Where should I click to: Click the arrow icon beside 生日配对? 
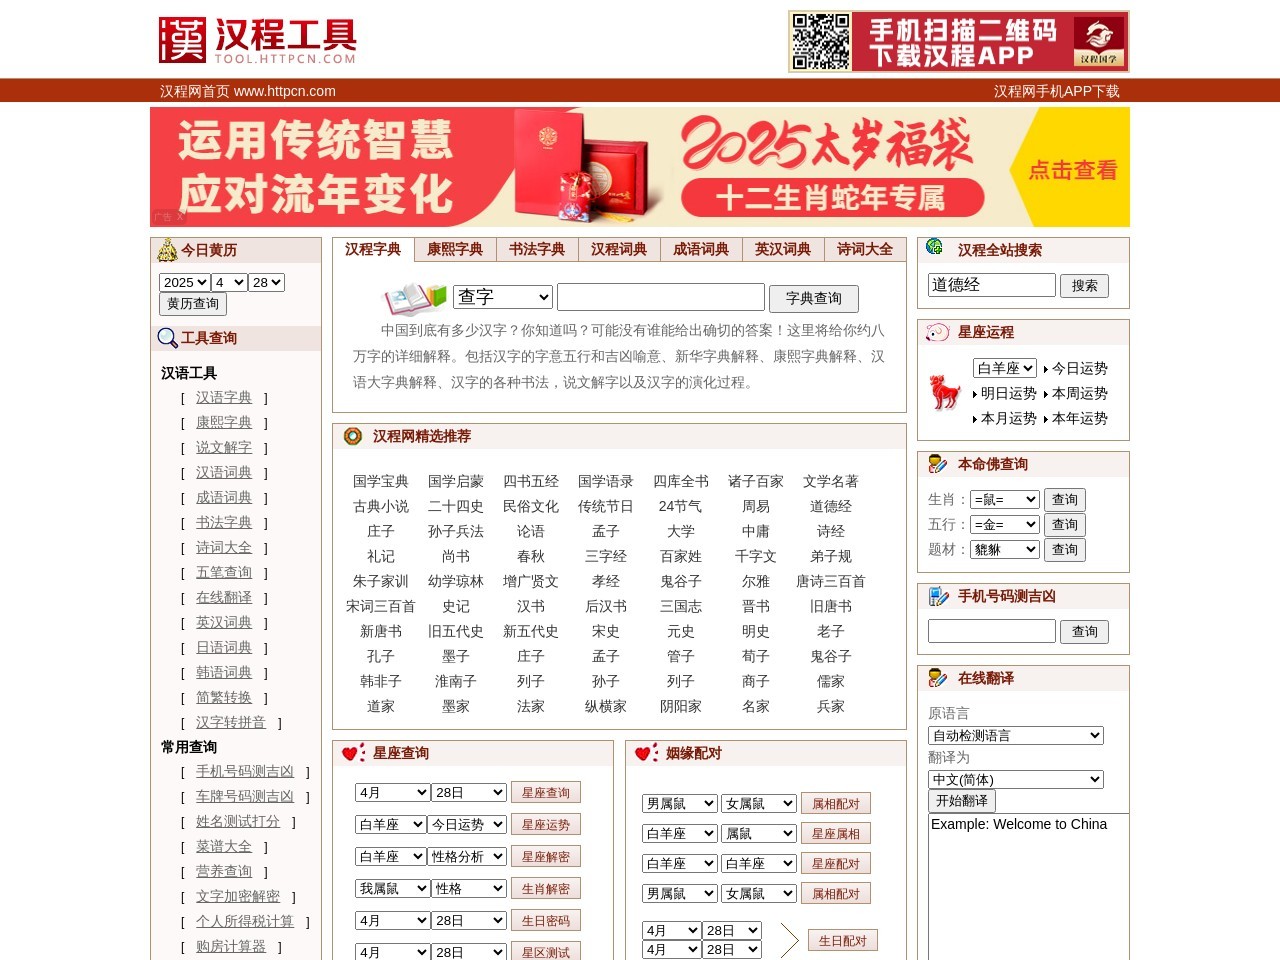789,941
